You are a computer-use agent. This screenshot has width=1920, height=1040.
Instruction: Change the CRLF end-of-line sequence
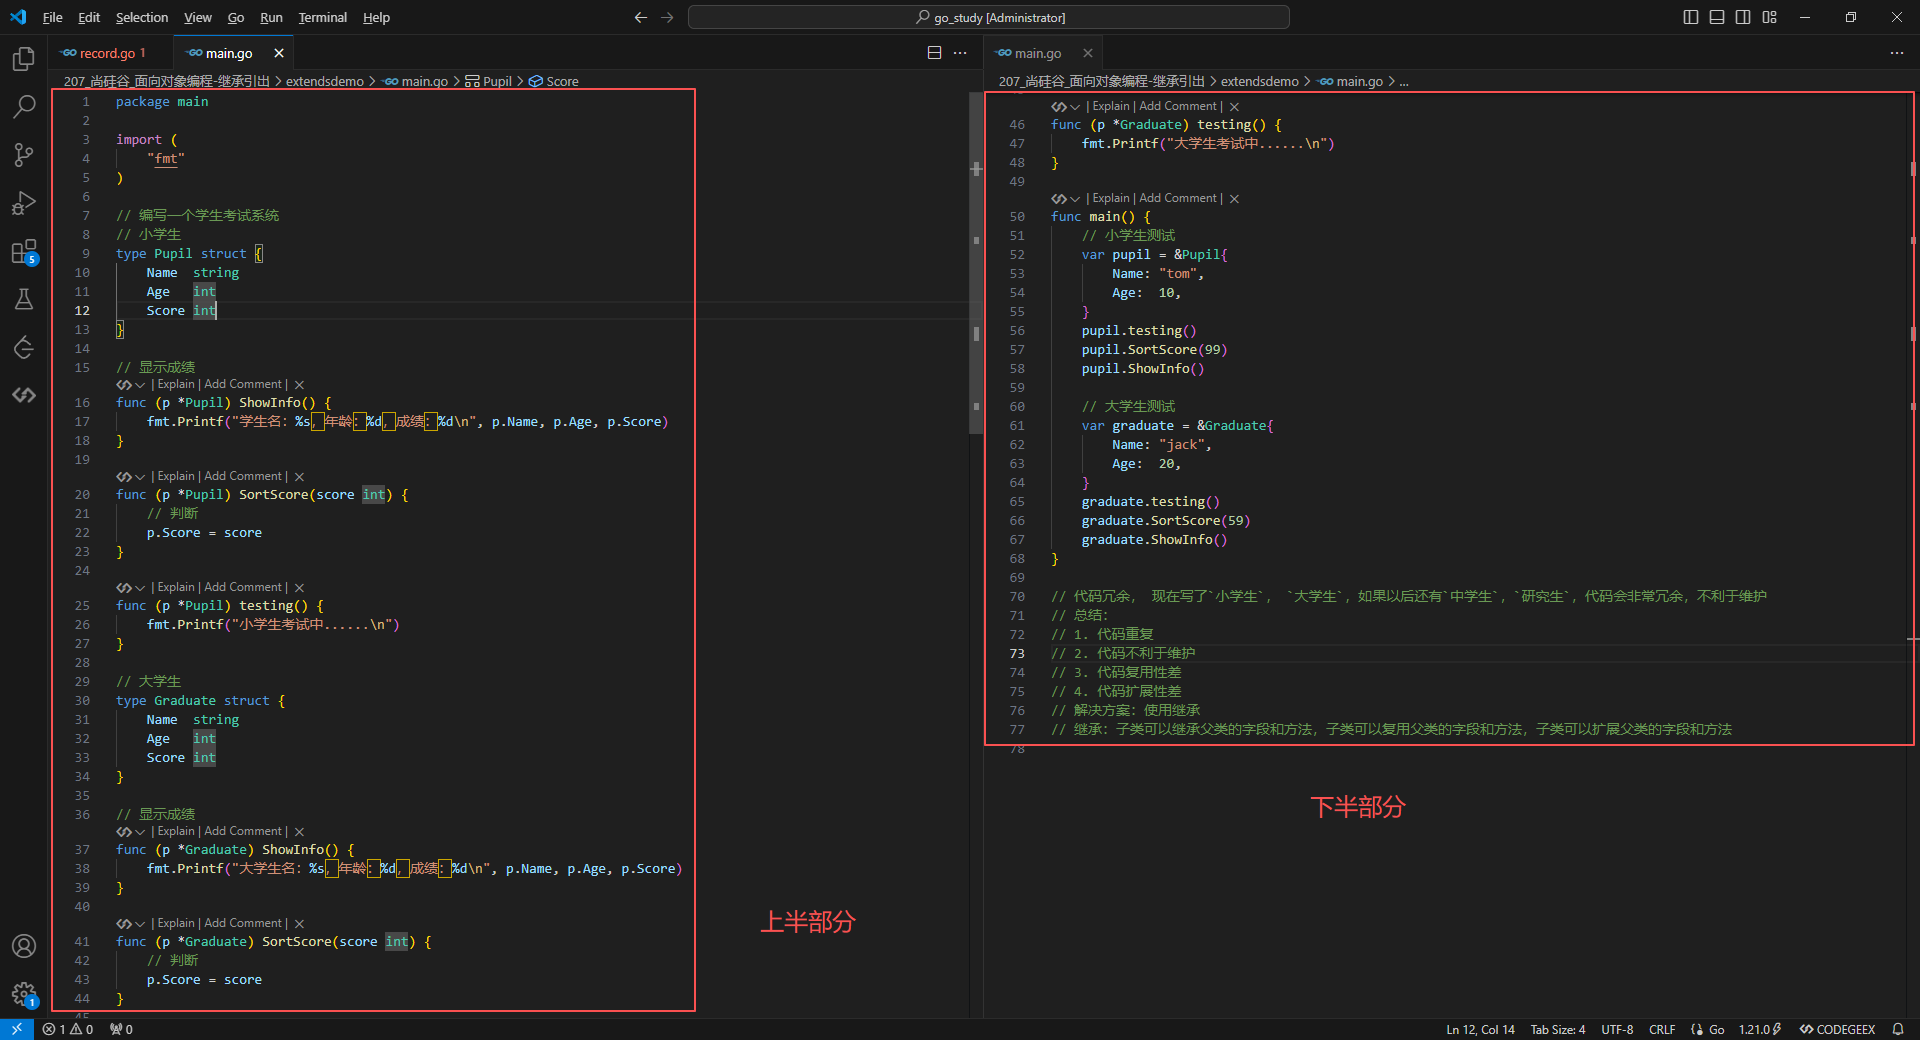pos(1662,1029)
